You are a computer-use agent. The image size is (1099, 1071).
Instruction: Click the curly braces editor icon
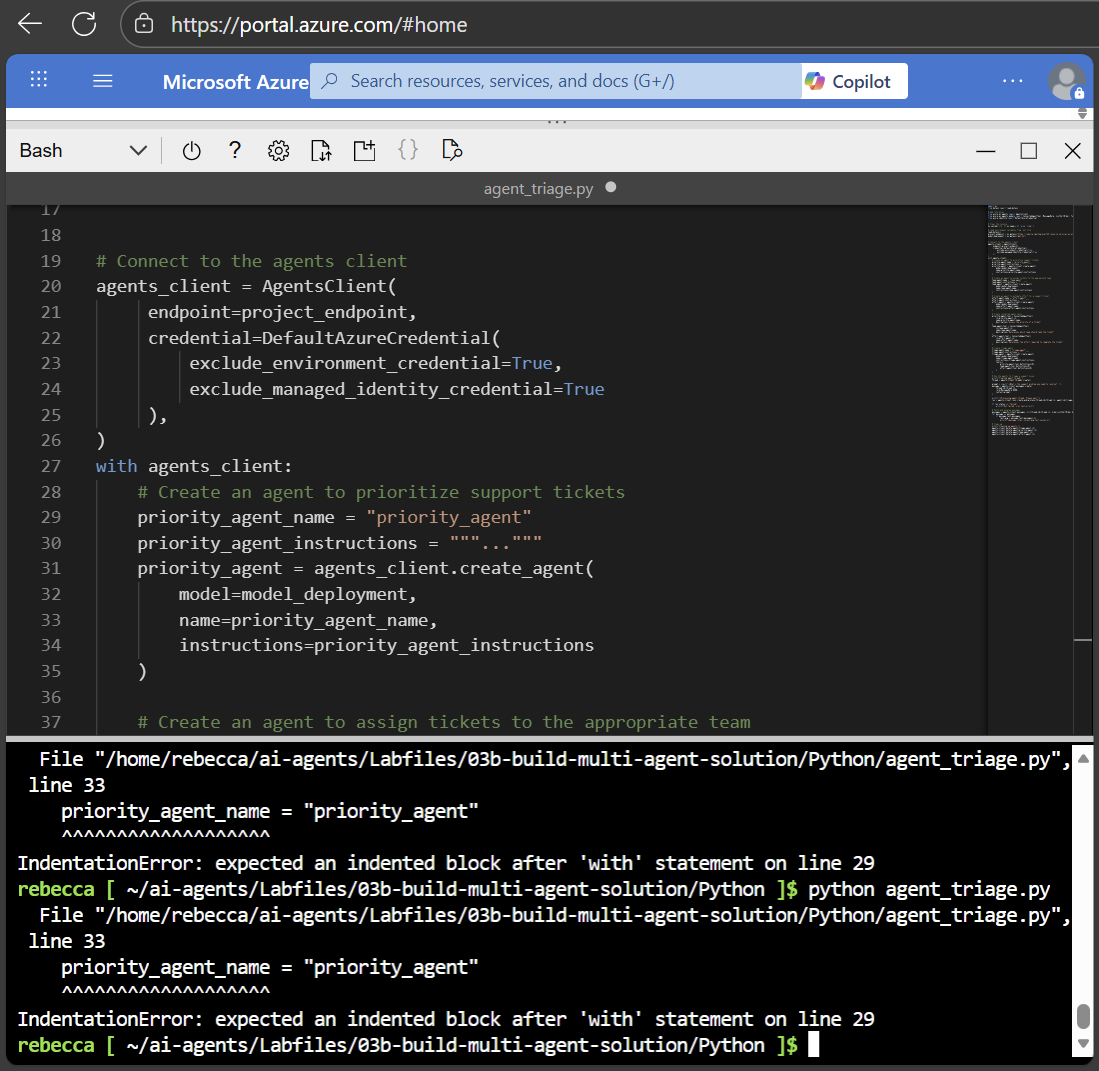coord(408,151)
